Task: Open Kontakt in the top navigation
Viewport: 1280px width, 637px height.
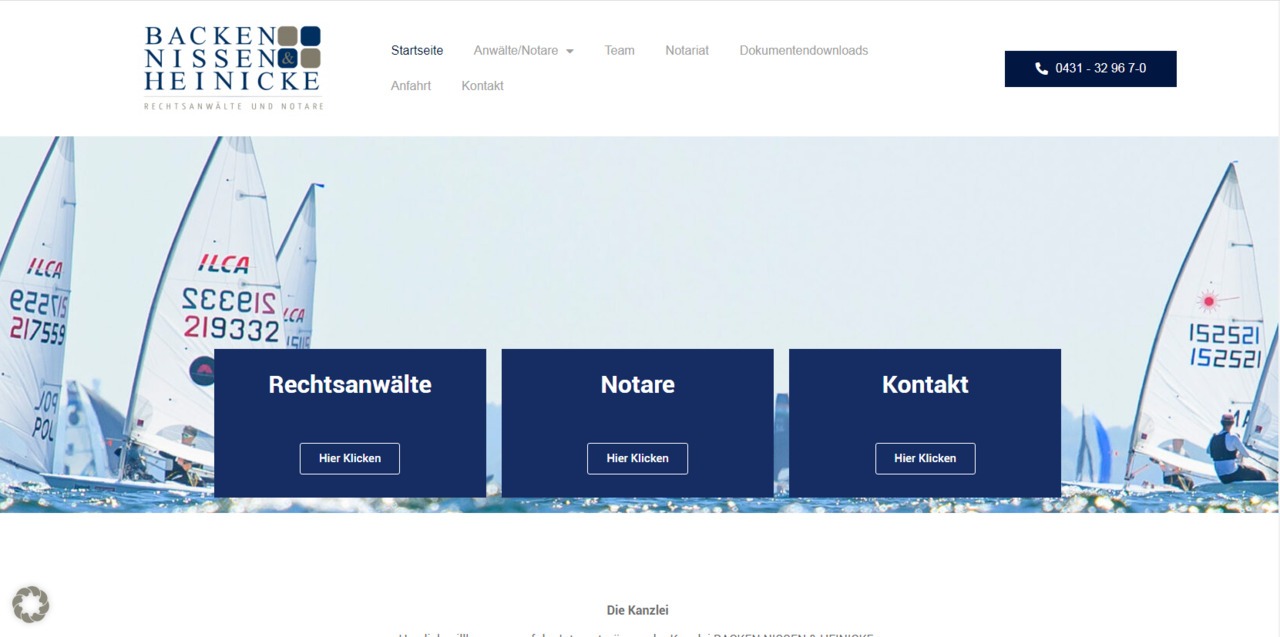Action: (x=482, y=86)
